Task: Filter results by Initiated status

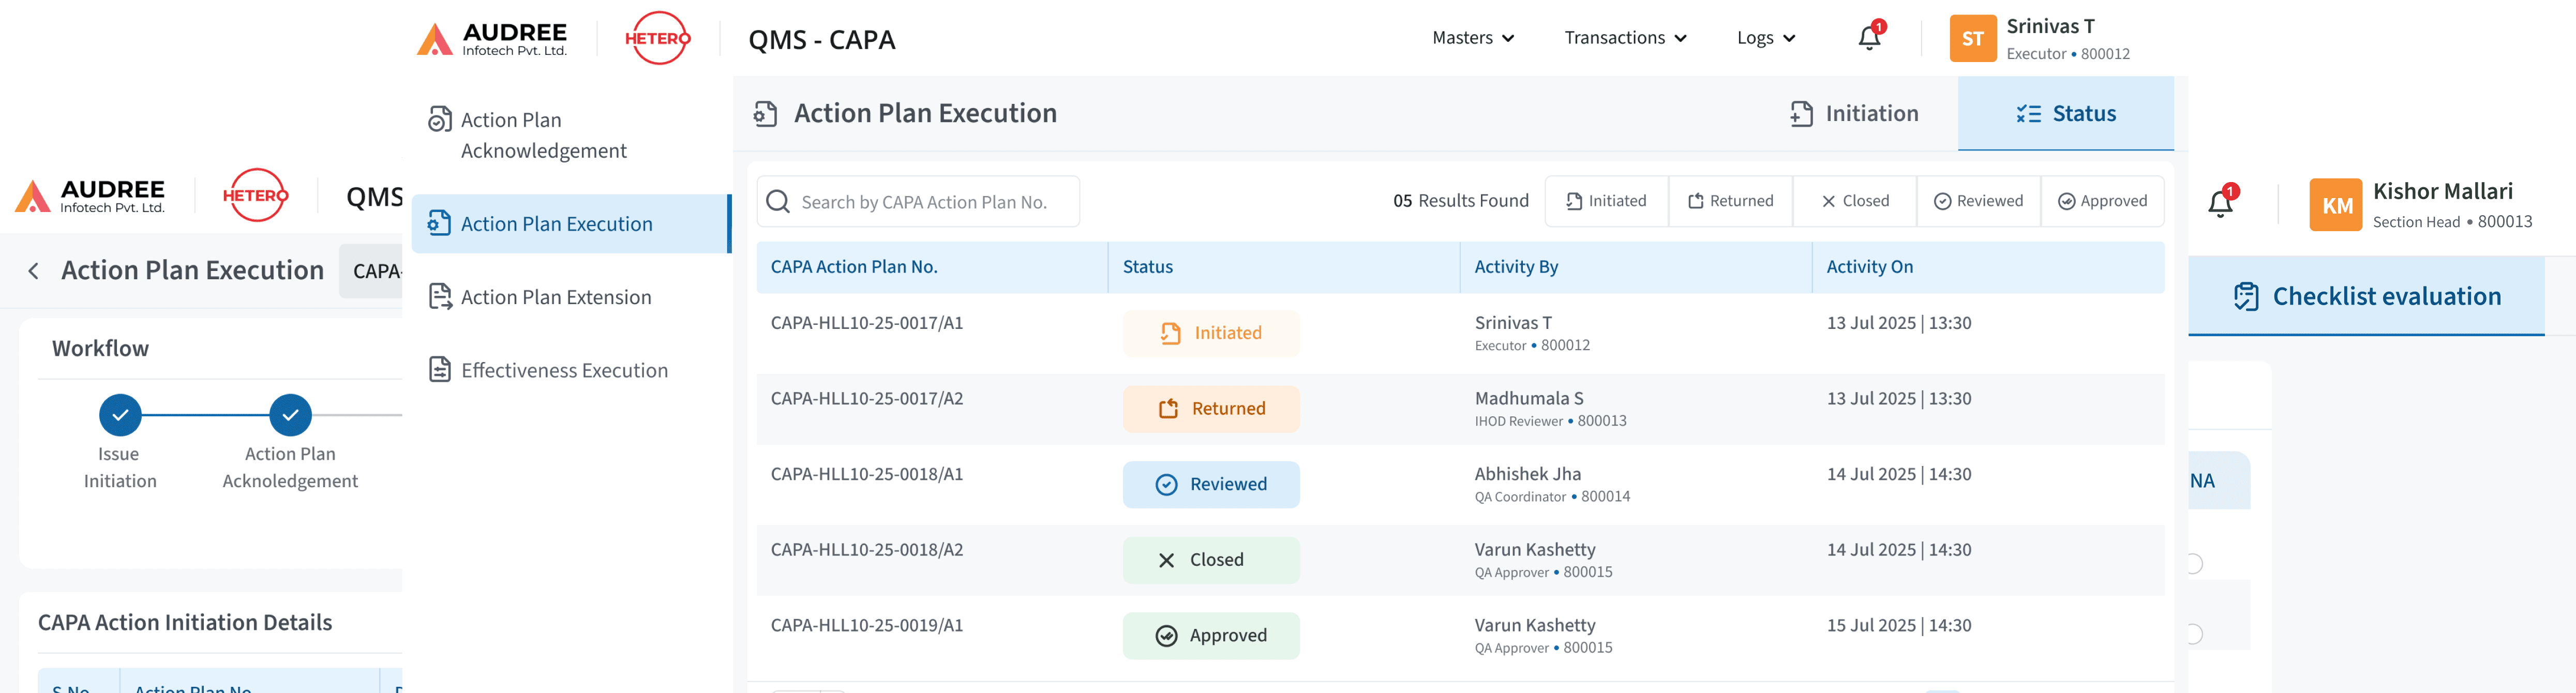Action: point(1606,200)
